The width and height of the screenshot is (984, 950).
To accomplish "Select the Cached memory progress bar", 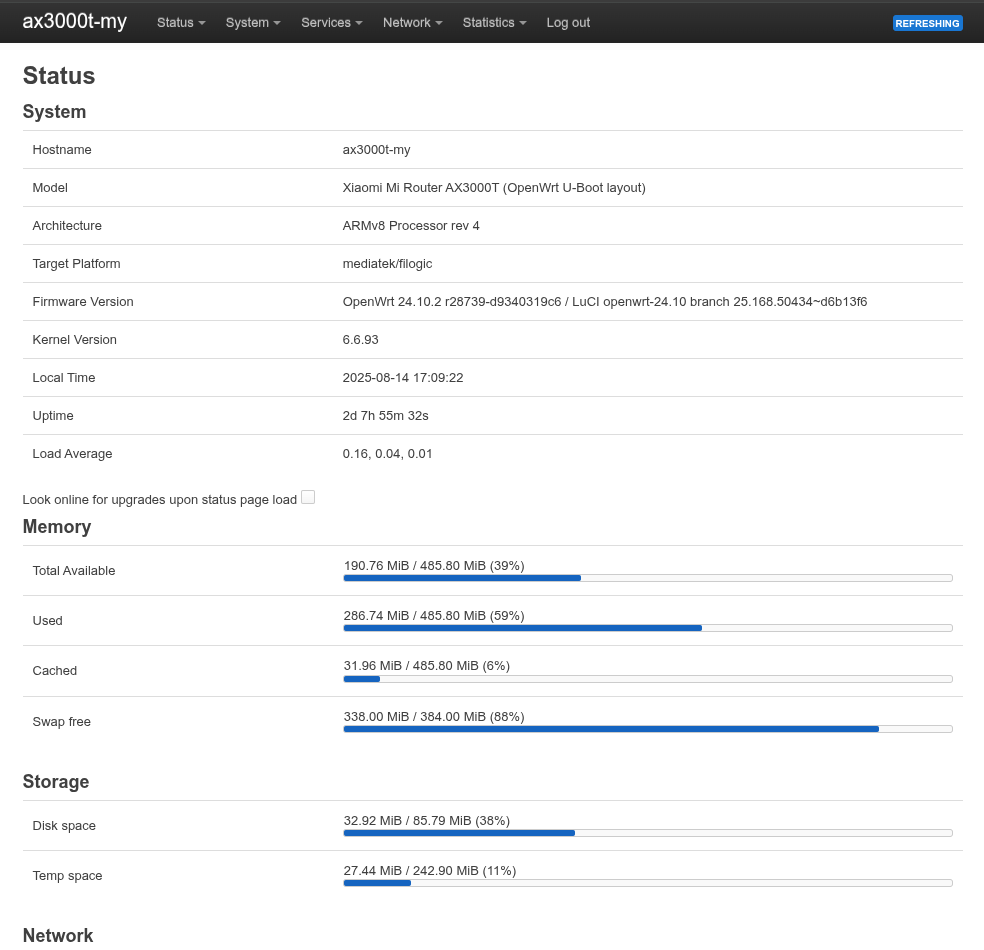I will [x=647, y=678].
